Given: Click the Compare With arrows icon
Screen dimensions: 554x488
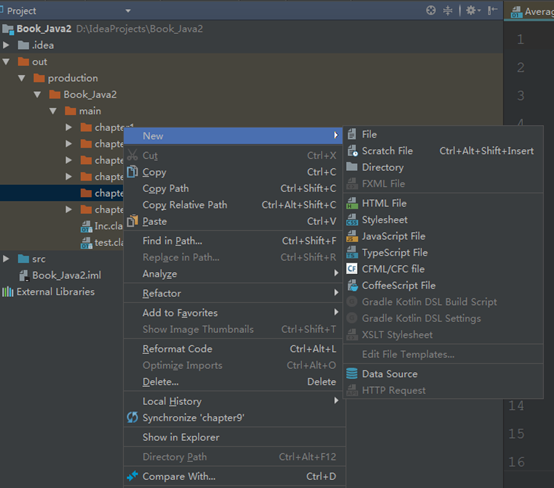Looking at the screenshot, I should point(132,476).
